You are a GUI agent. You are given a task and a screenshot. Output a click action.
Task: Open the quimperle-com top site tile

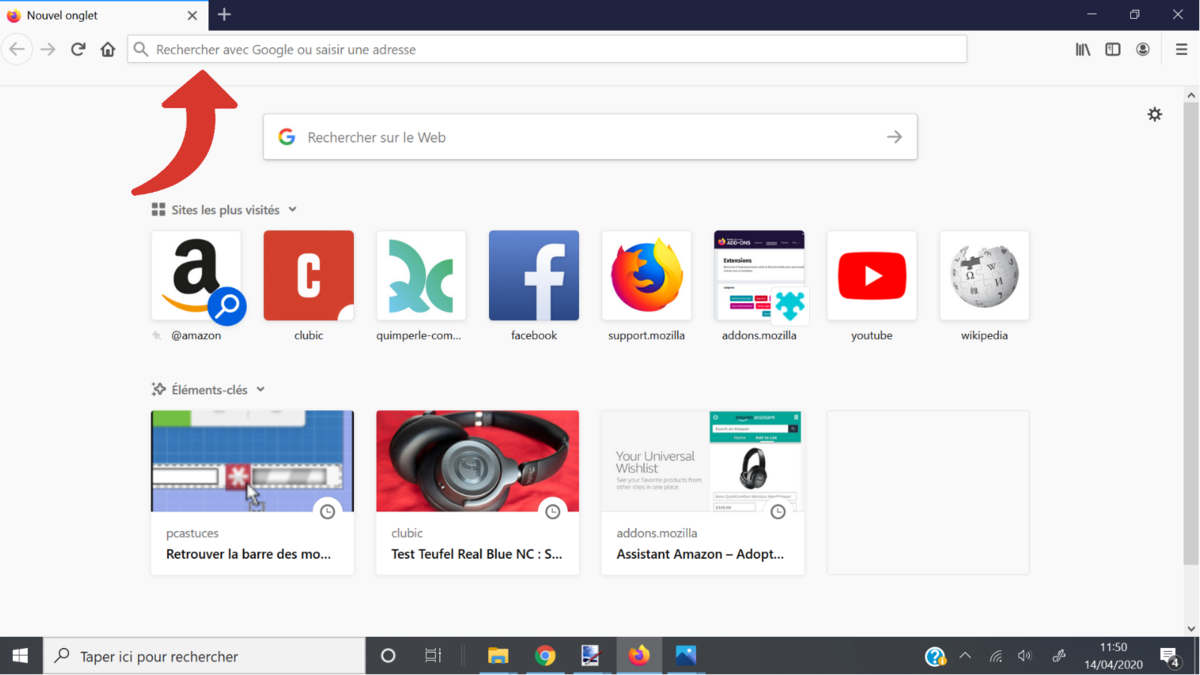point(421,276)
